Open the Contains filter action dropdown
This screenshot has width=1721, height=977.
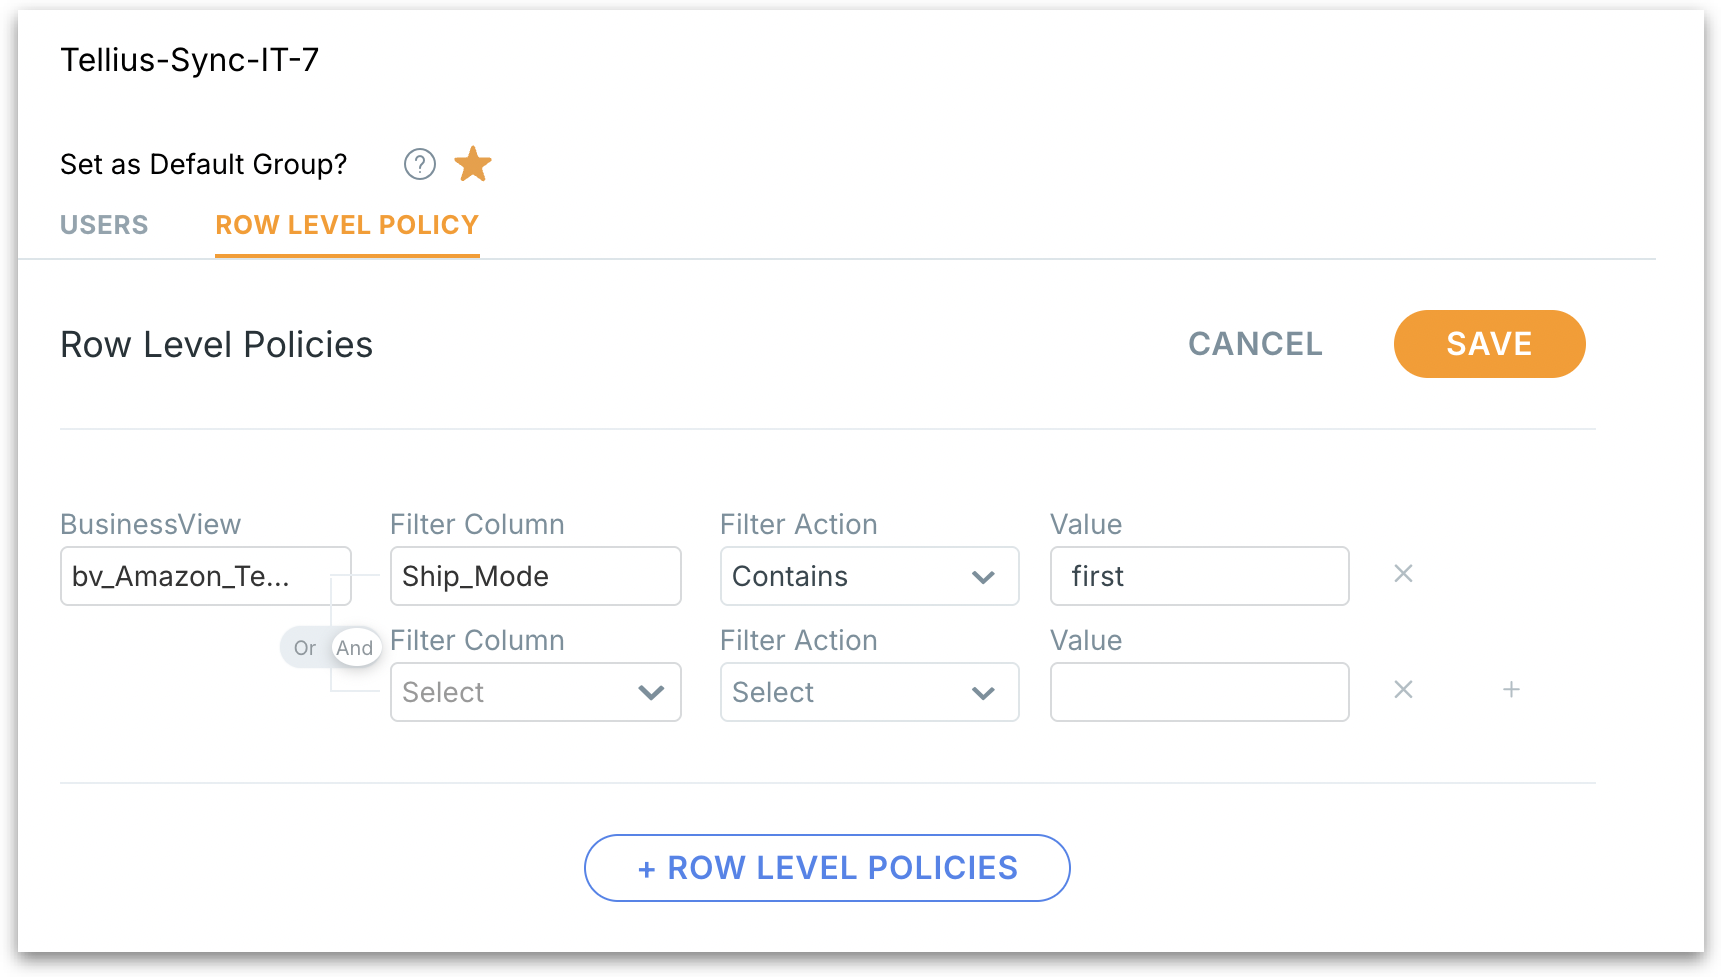point(869,576)
